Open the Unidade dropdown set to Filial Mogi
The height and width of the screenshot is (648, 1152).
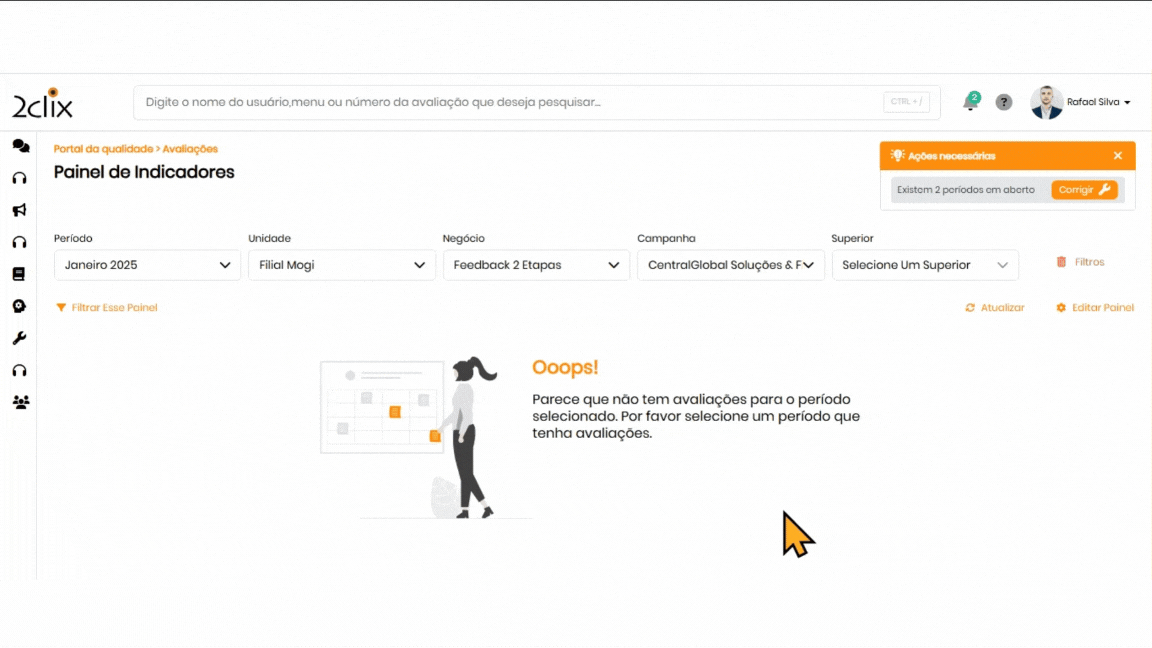click(x=341, y=265)
